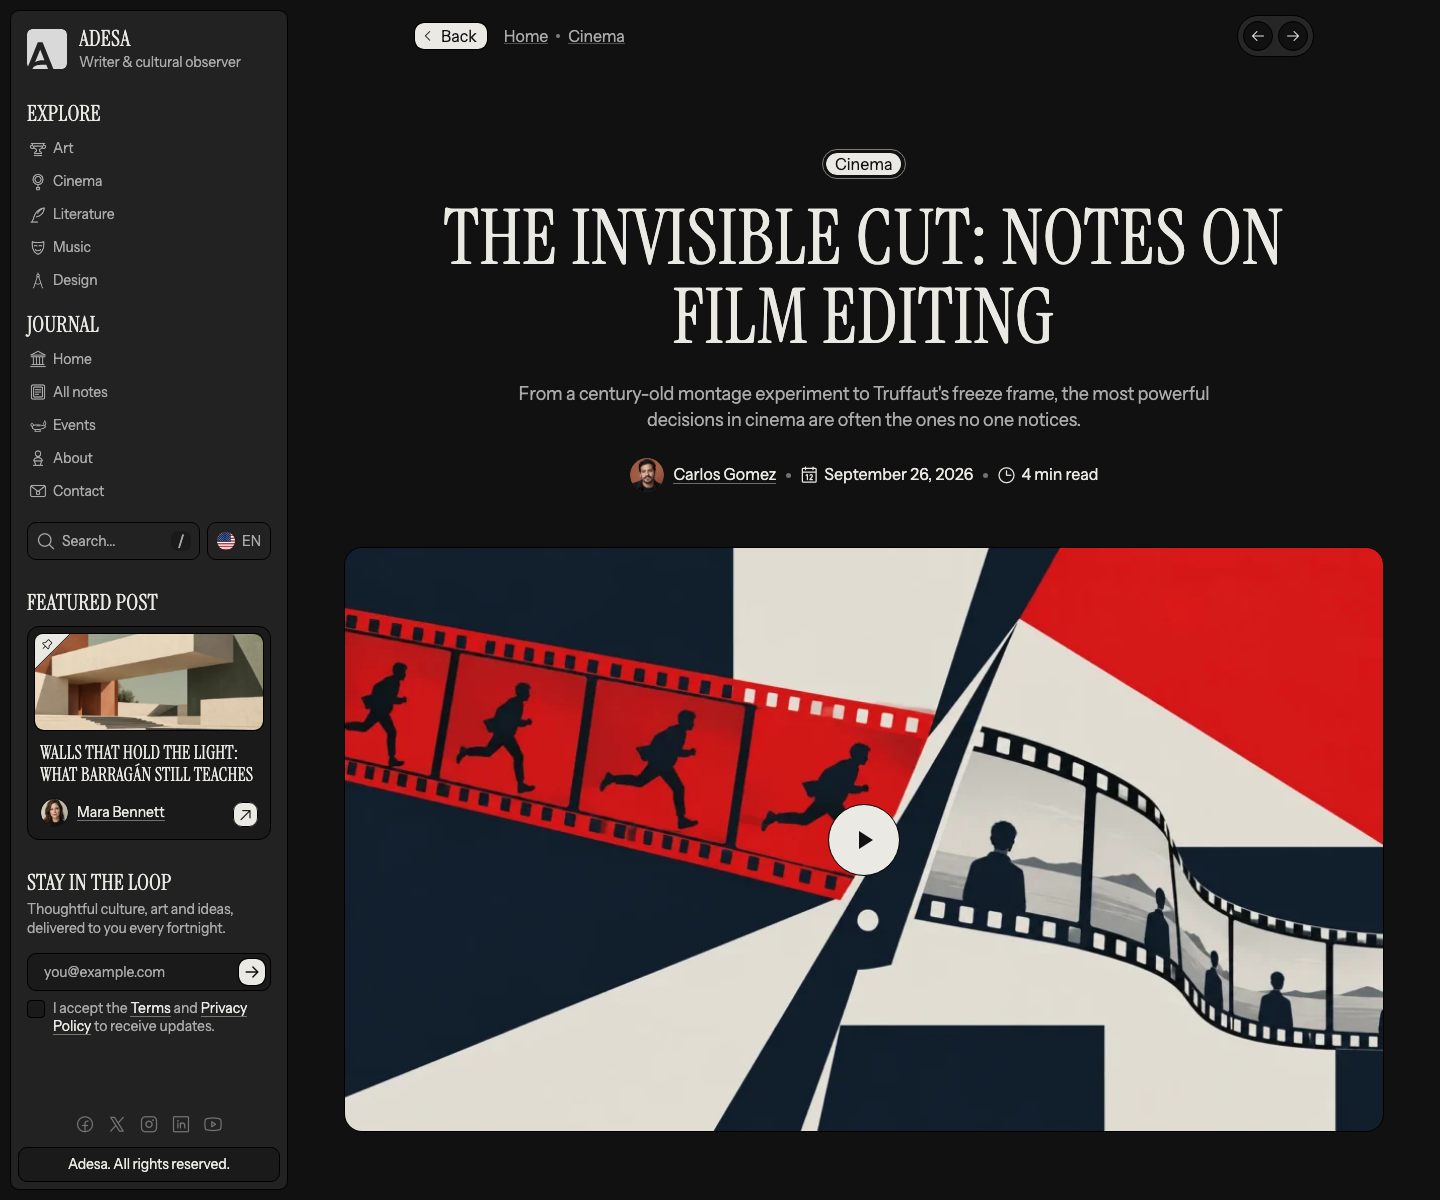
Task: Click the Adesa logo icon
Action: [x=47, y=50]
